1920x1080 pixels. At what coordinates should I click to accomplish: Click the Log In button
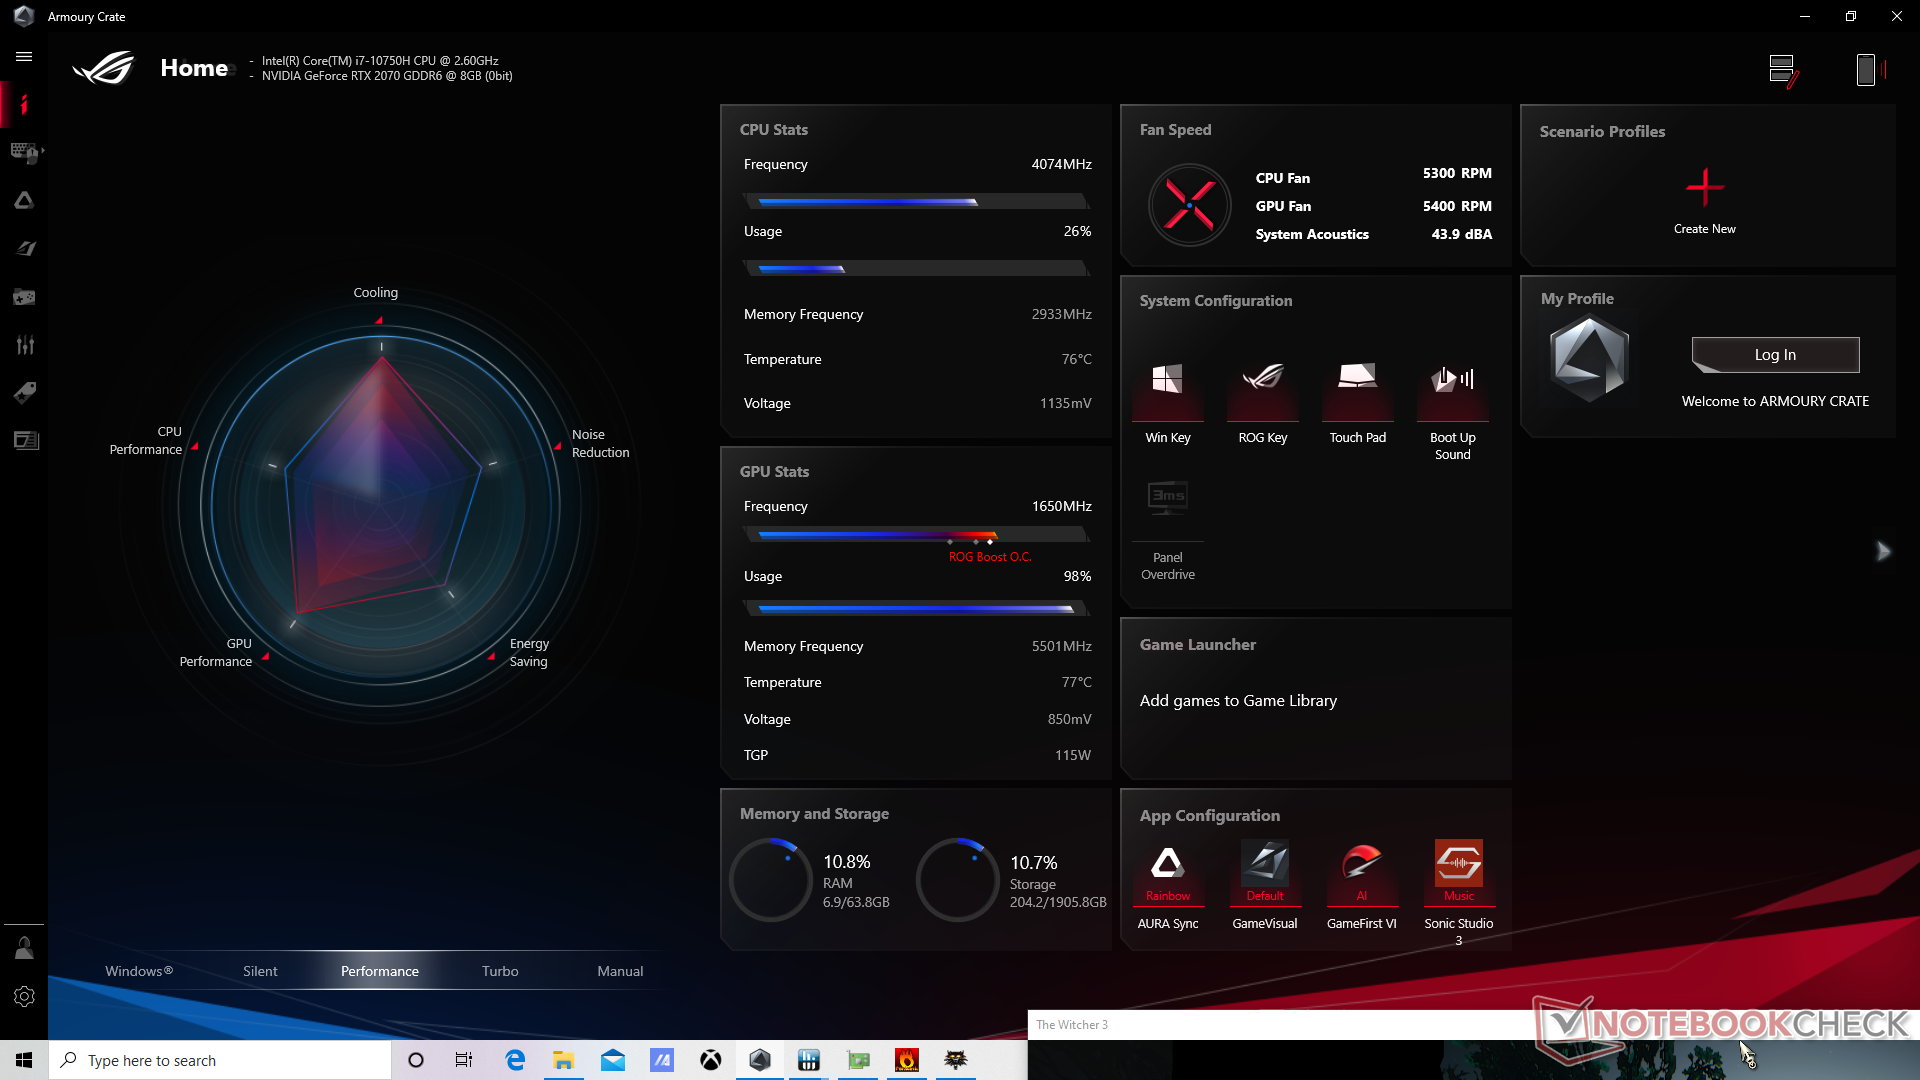[x=1775, y=355]
